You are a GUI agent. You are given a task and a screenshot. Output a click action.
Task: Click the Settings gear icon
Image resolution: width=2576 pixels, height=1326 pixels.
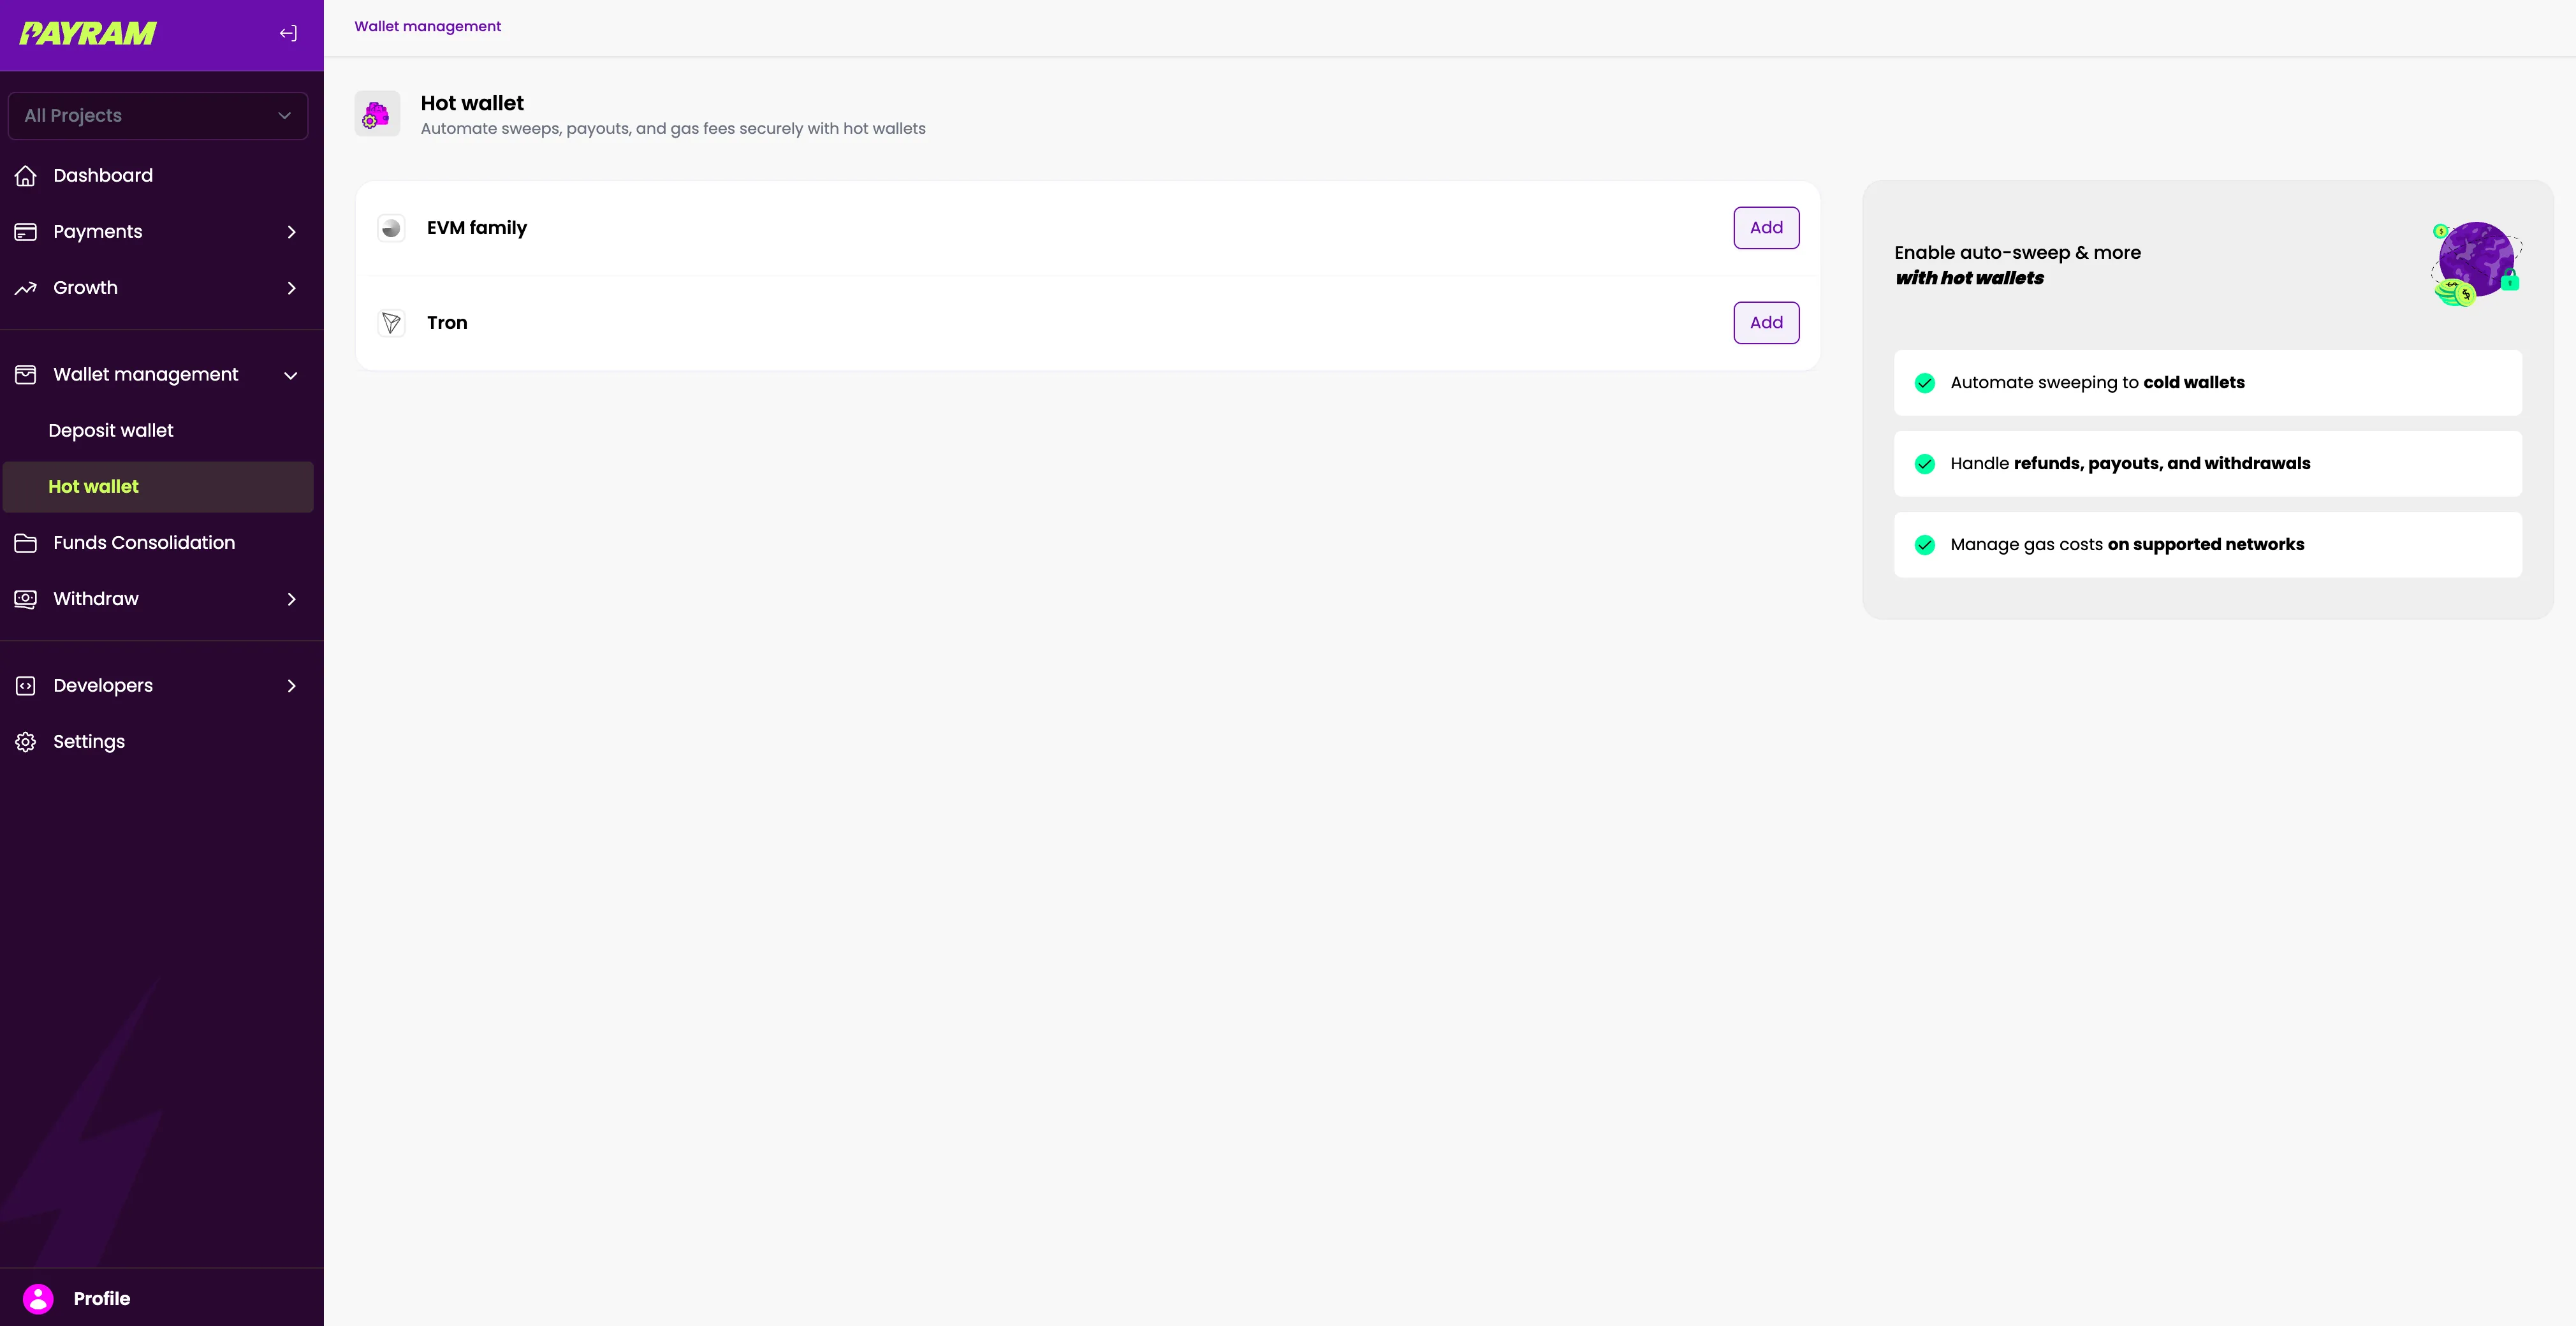click(x=26, y=742)
